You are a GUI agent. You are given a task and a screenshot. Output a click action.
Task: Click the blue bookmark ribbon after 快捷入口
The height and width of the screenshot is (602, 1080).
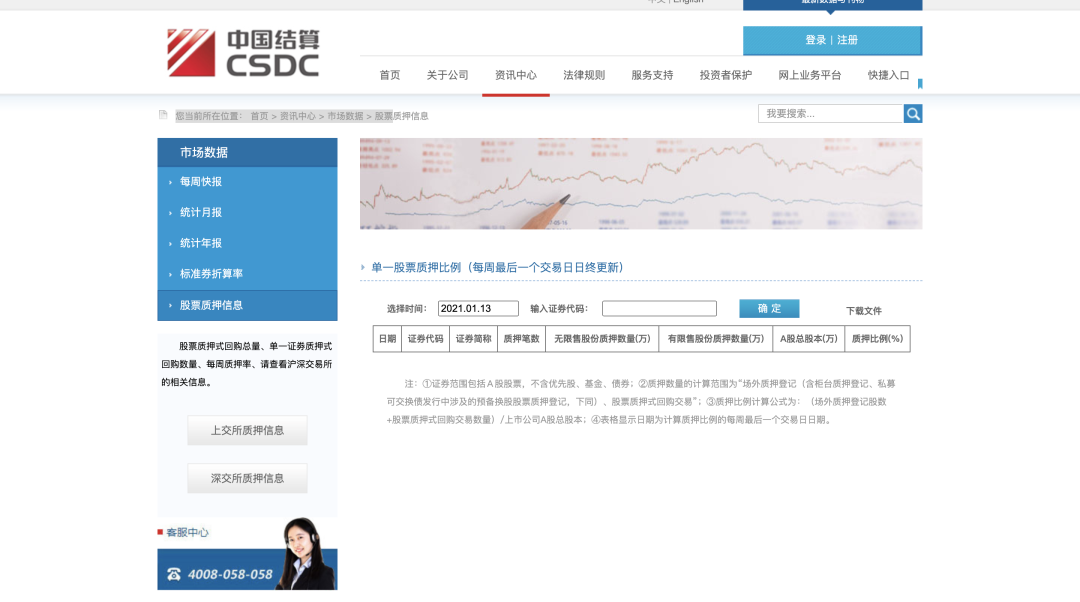tap(920, 82)
